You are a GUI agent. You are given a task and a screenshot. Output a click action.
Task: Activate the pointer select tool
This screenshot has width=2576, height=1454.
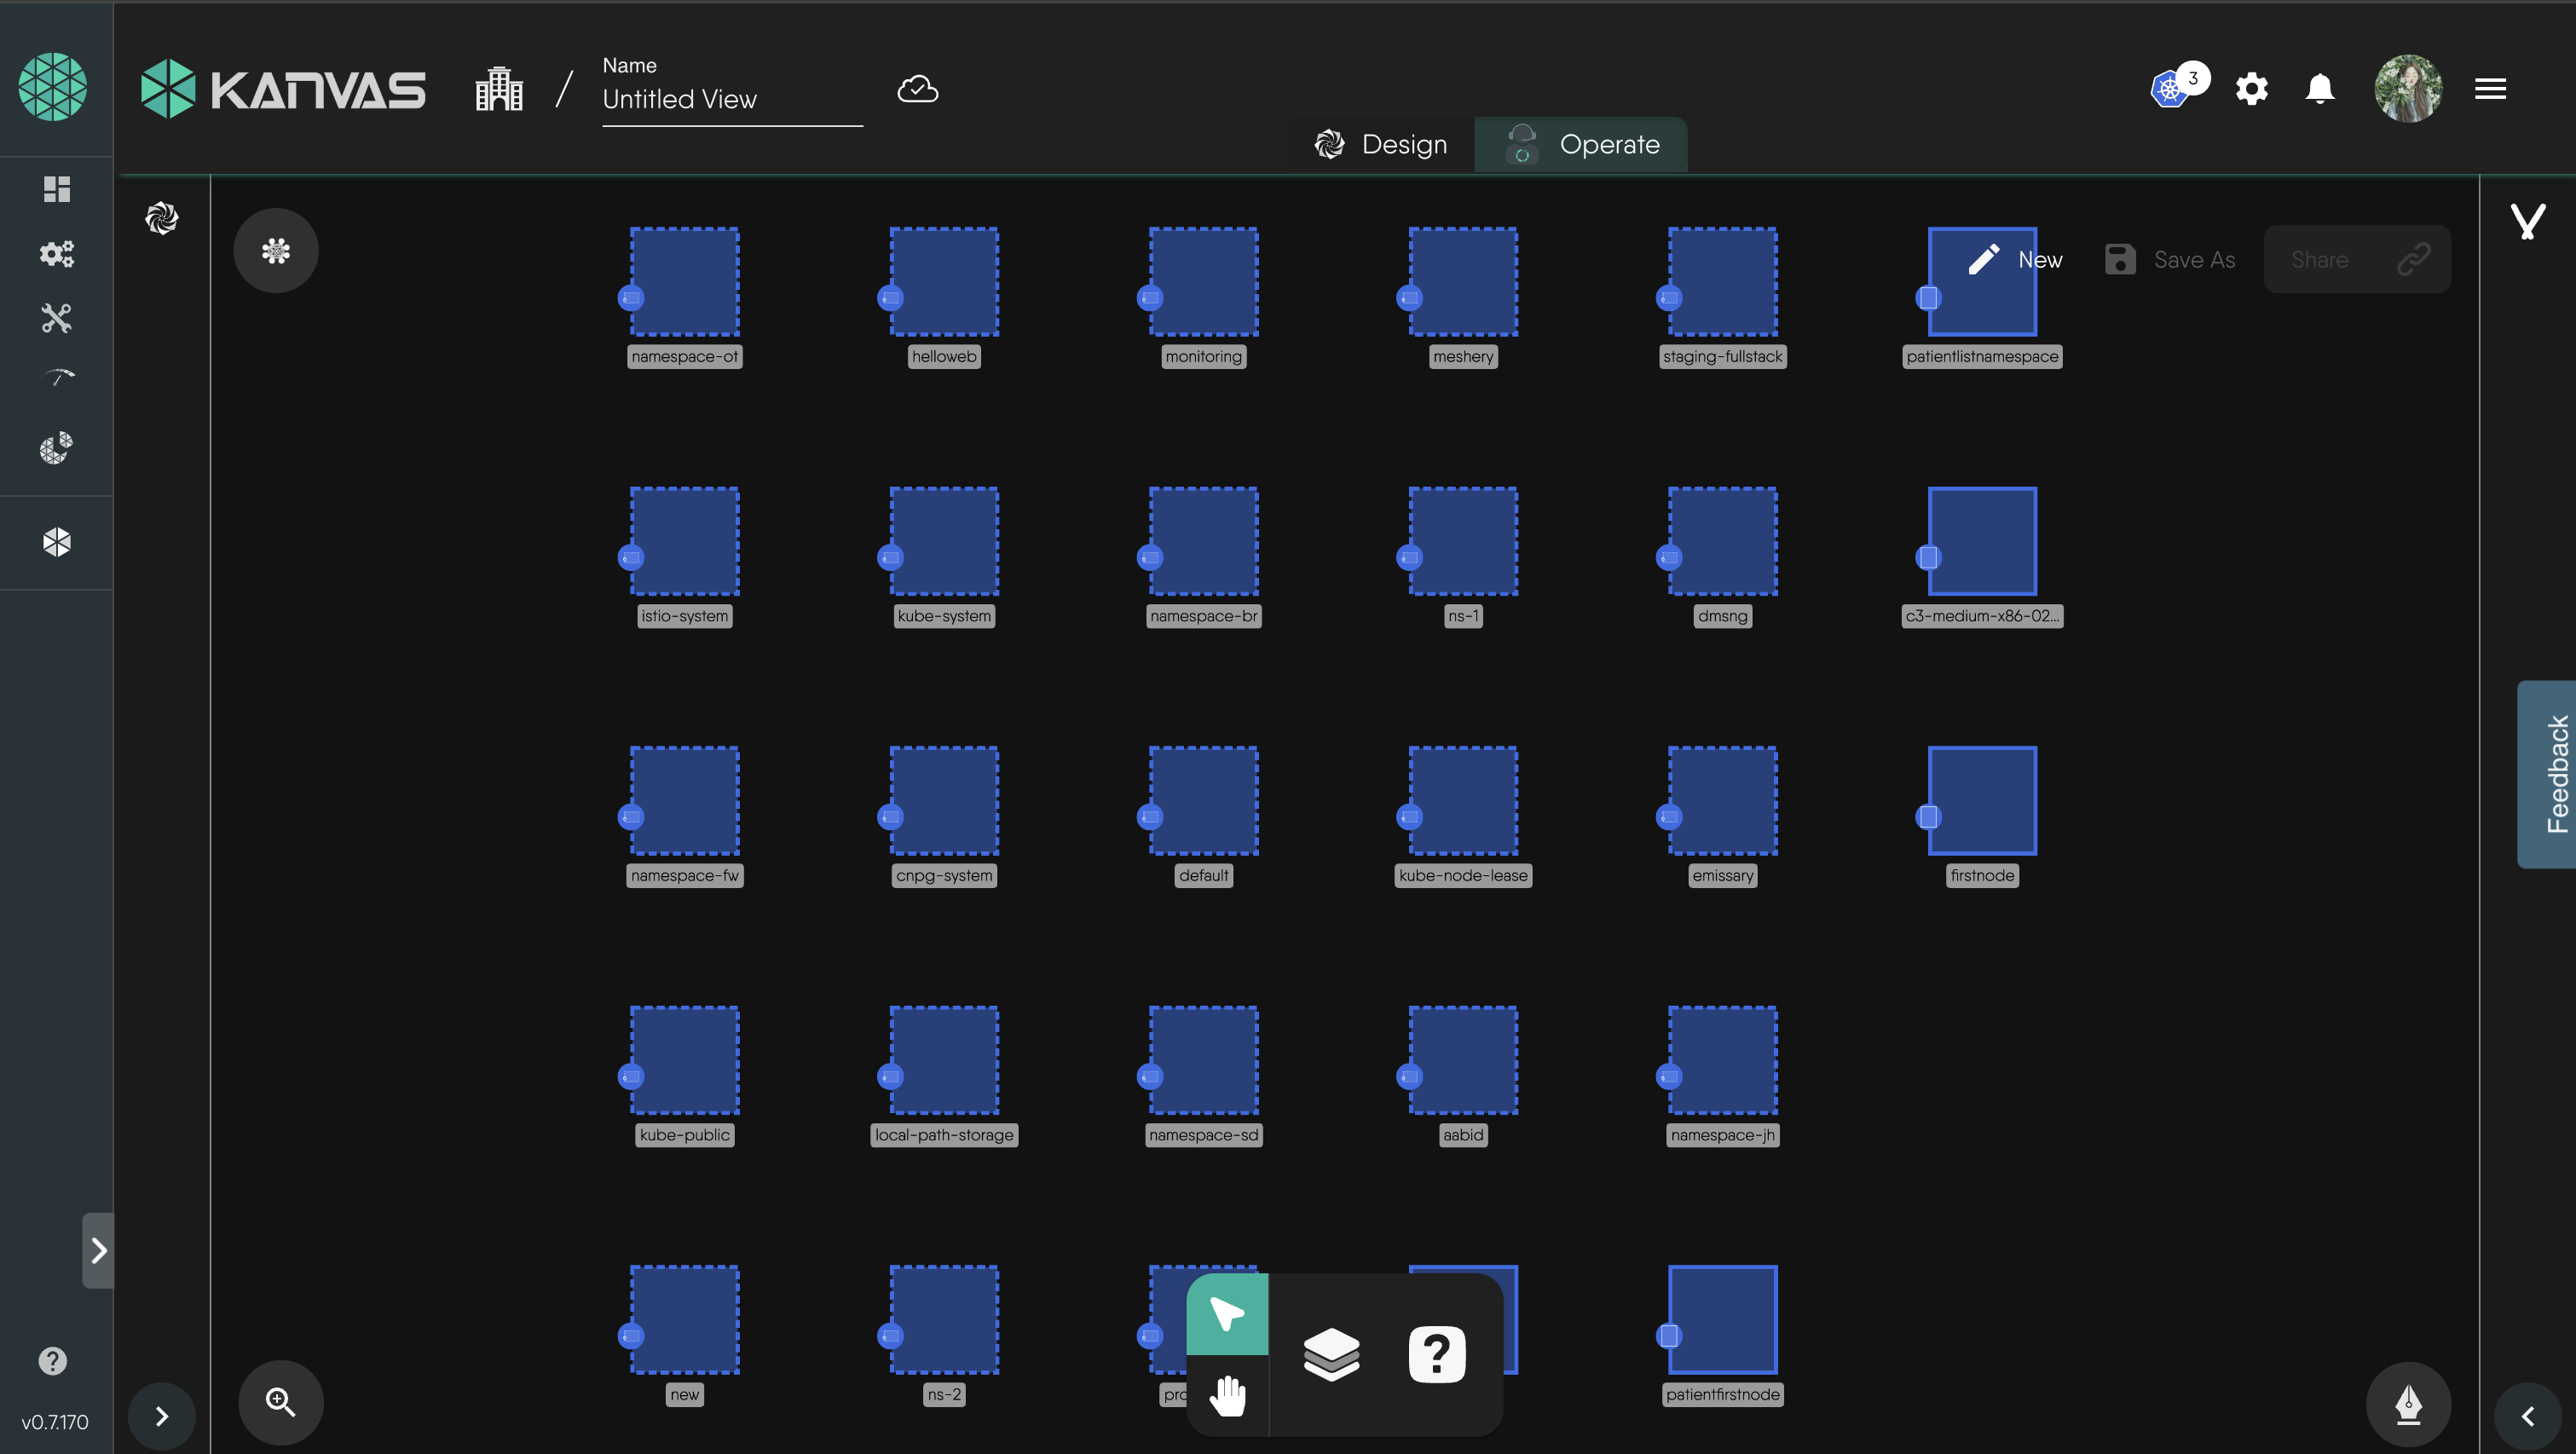[x=1227, y=1314]
